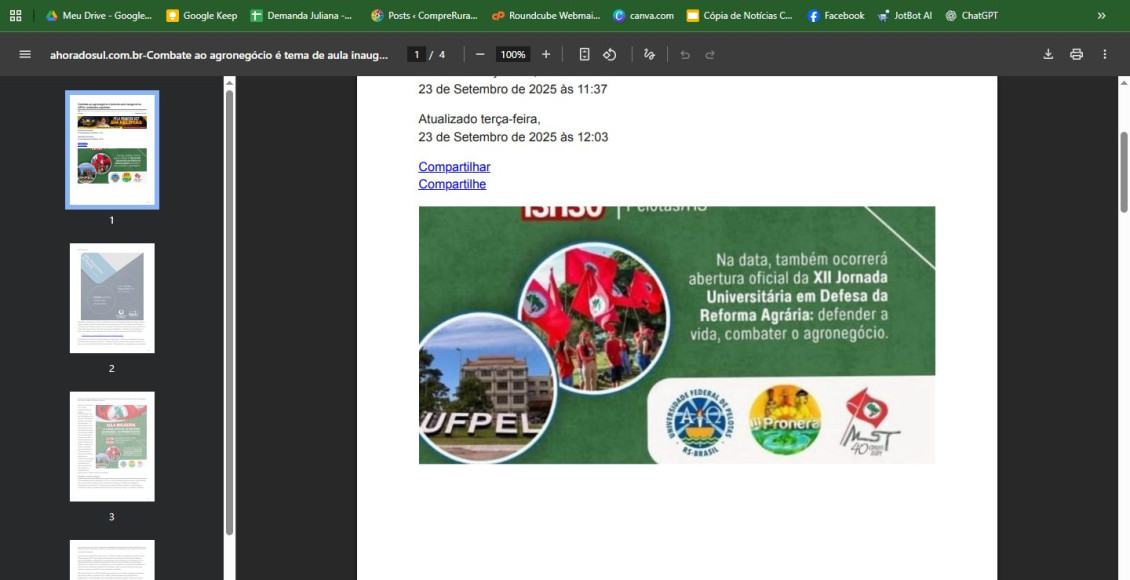Open the Google apps grid icon
The width and height of the screenshot is (1130, 580).
(x=13, y=15)
